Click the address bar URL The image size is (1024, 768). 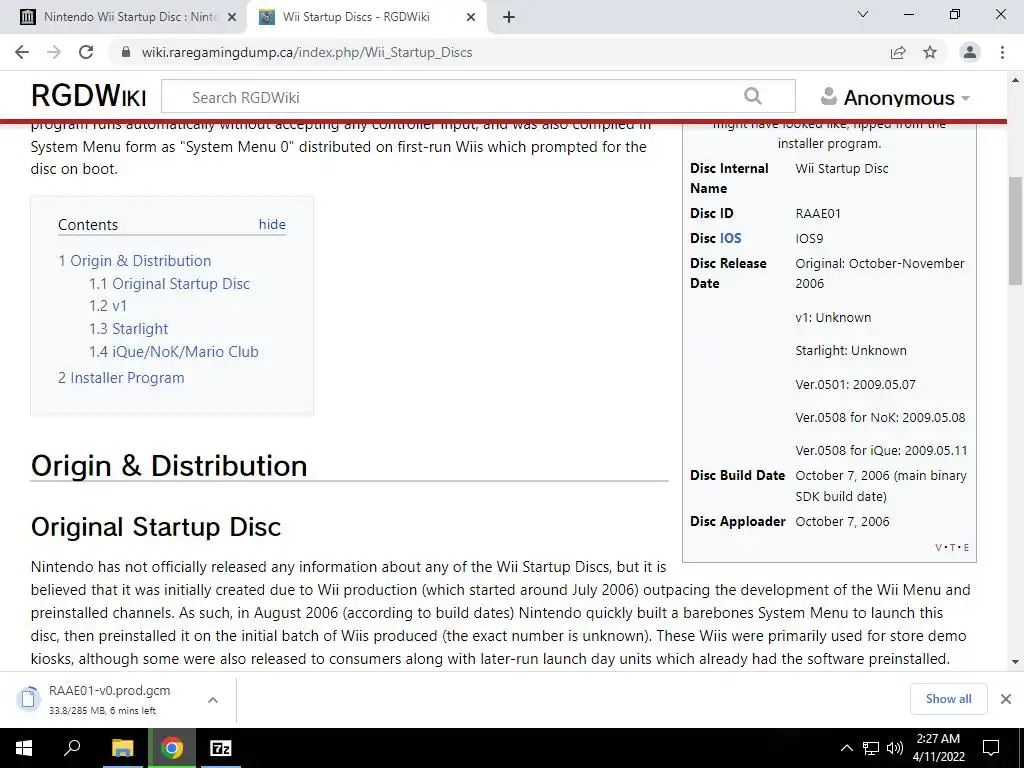click(x=307, y=52)
